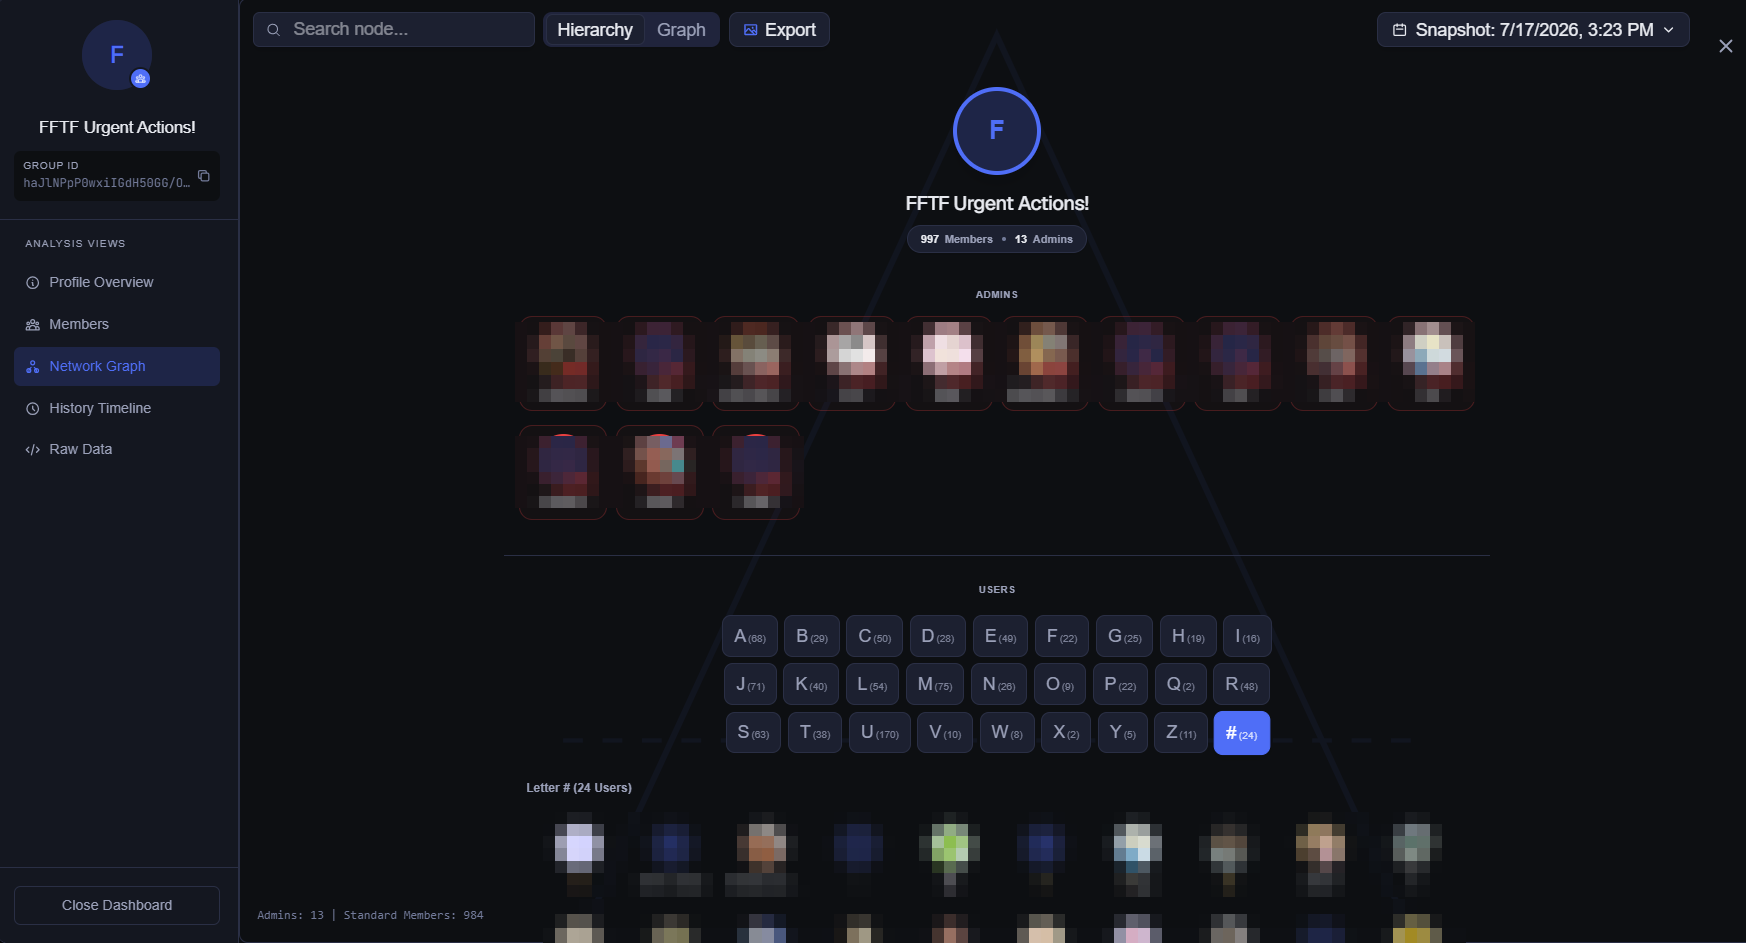Viewport: 1746px width, 943px height.
Task: Open Profile Overview view
Action: [x=117, y=283]
